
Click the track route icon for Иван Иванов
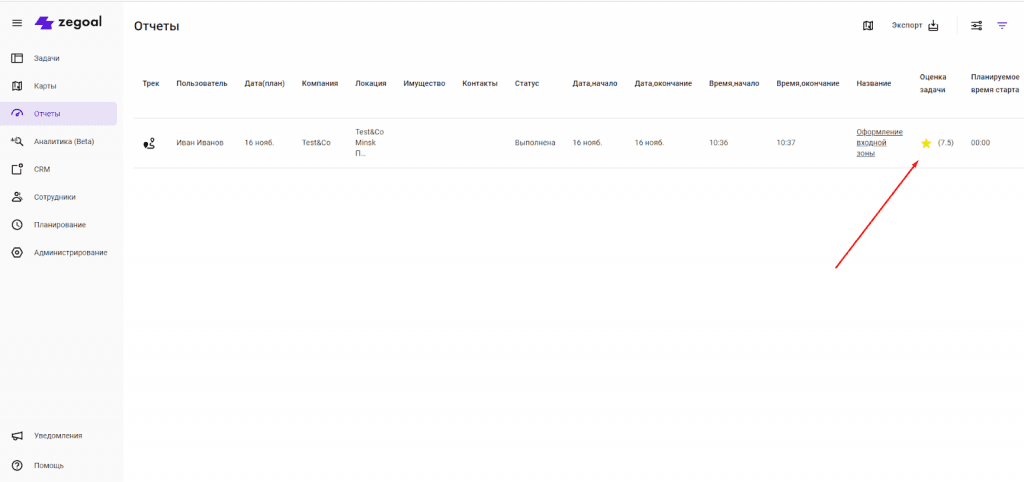(x=149, y=143)
